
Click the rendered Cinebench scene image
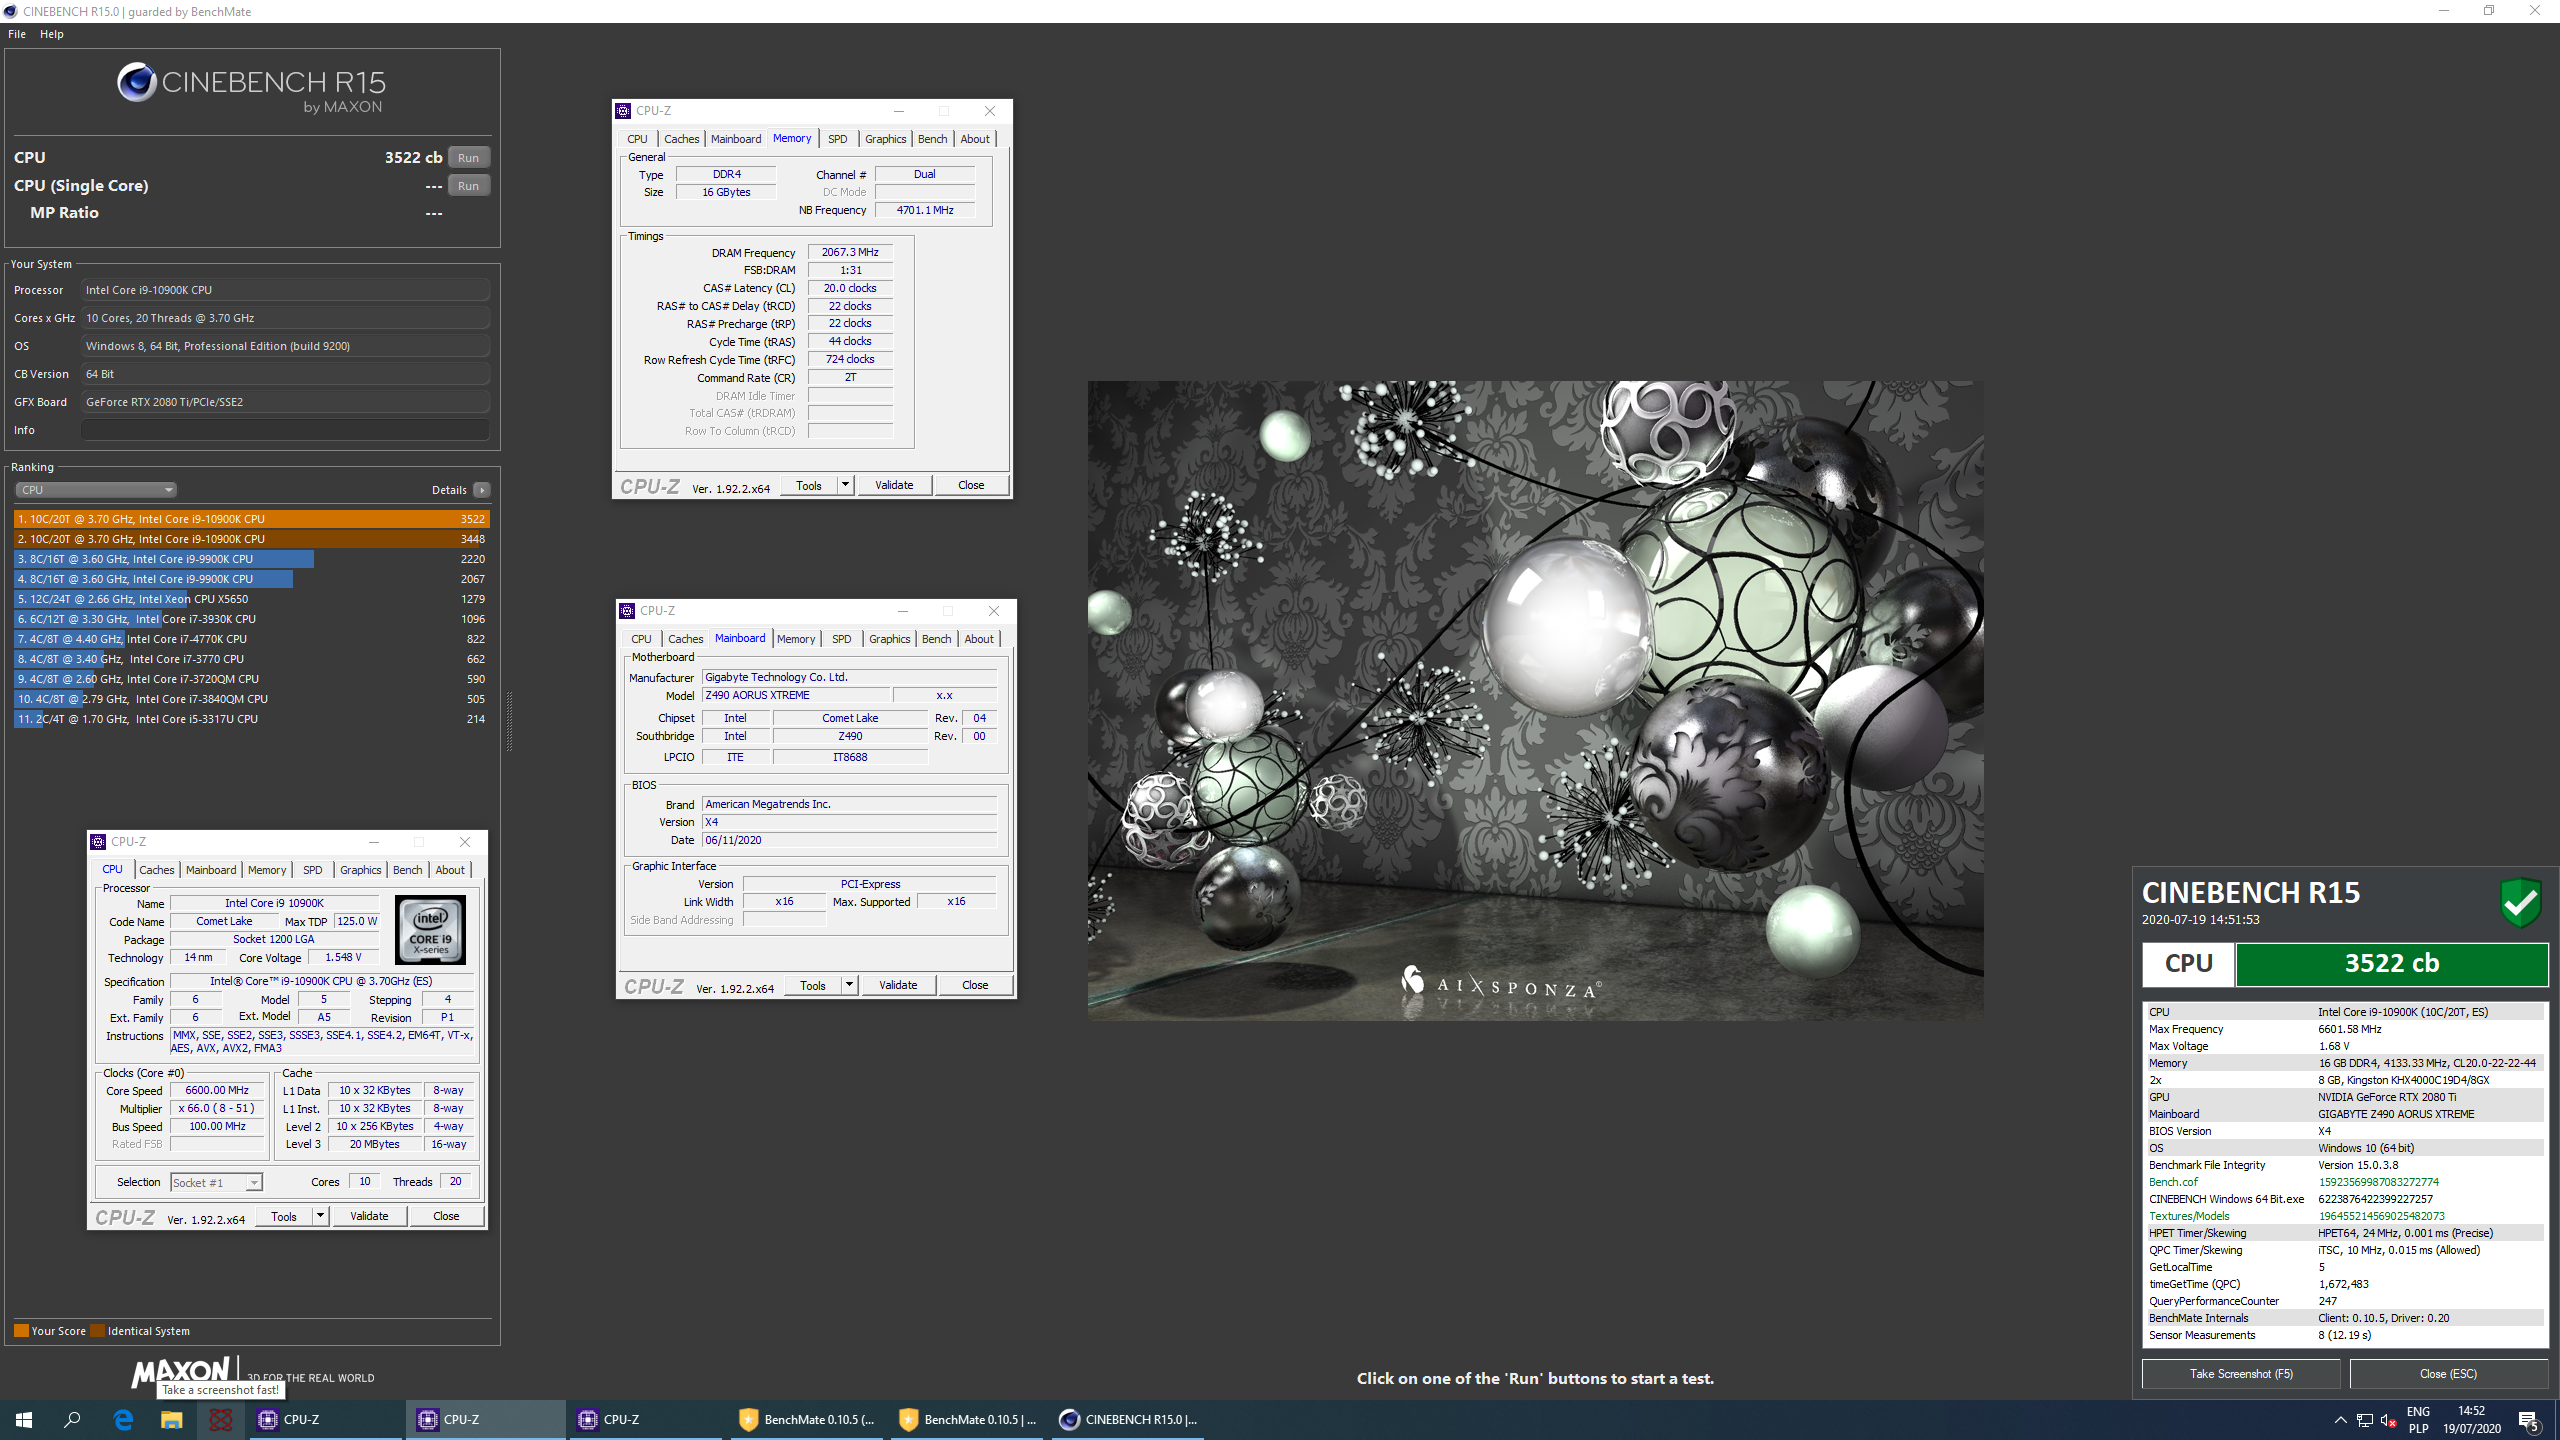[1535, 700]
